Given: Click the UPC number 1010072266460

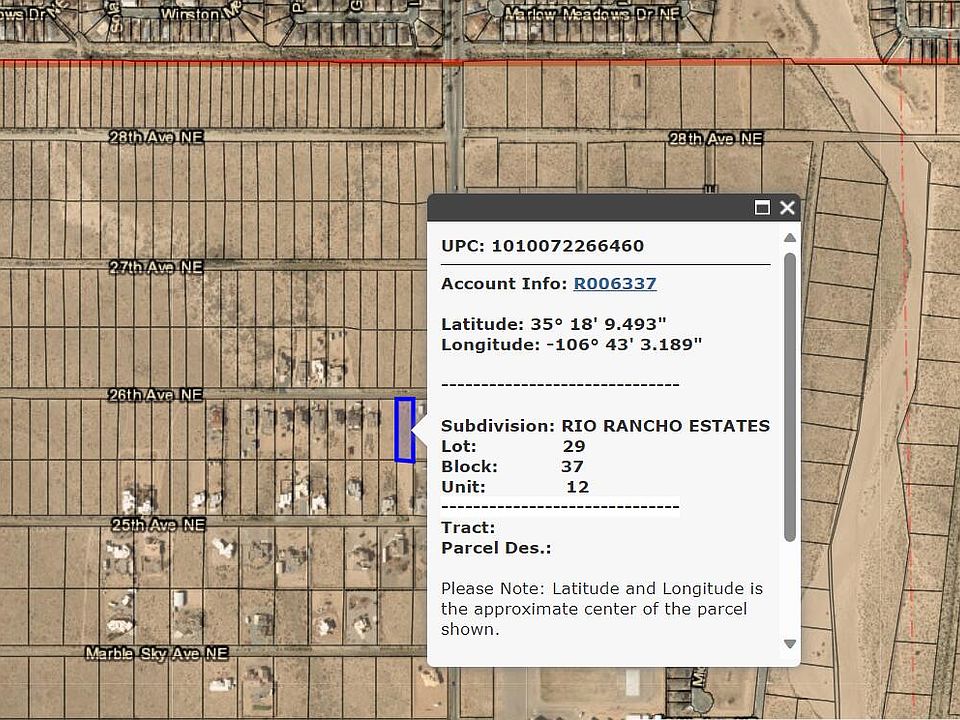Looking at the screenshot, I should pos(567,246).
